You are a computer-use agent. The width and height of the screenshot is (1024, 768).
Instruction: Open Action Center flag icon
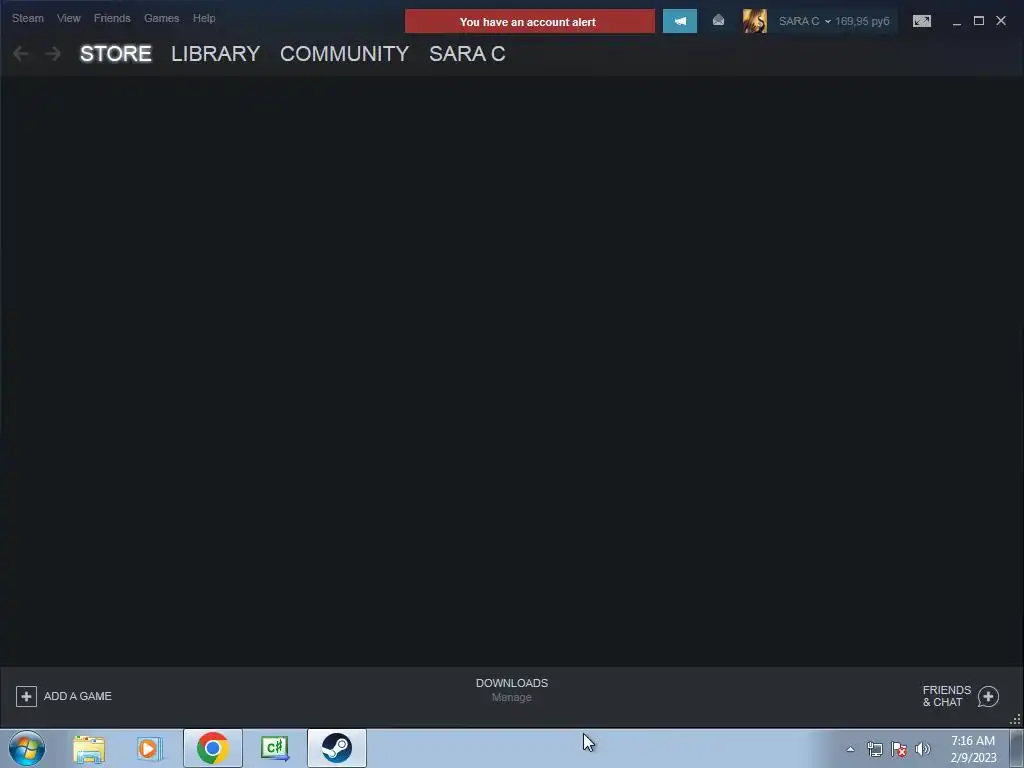click(899, 749)
